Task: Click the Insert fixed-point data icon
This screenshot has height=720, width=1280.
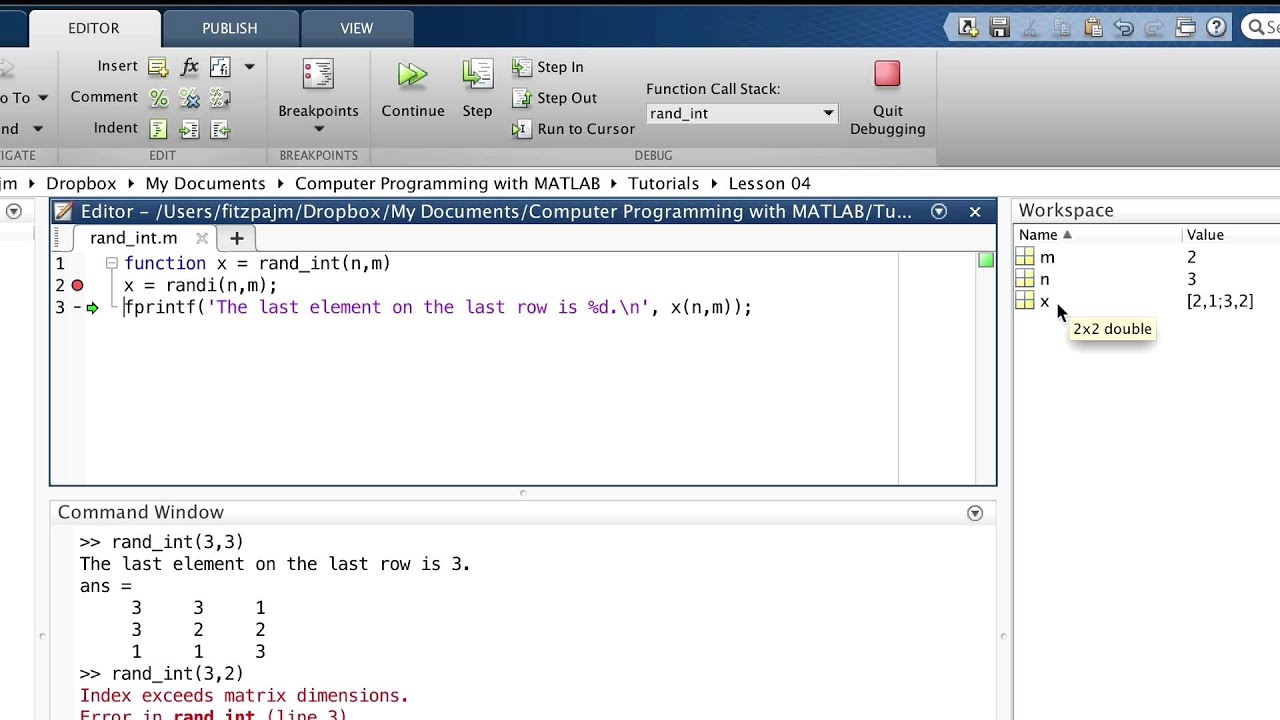Action: pos(220,67)
